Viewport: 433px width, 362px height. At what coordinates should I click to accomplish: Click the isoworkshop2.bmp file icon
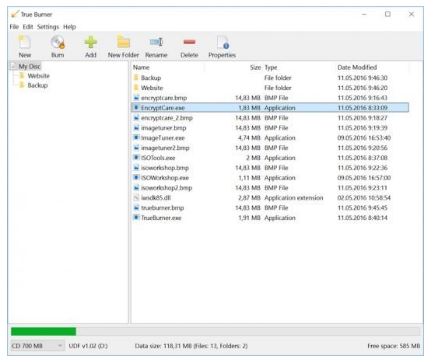coord(136,188)
